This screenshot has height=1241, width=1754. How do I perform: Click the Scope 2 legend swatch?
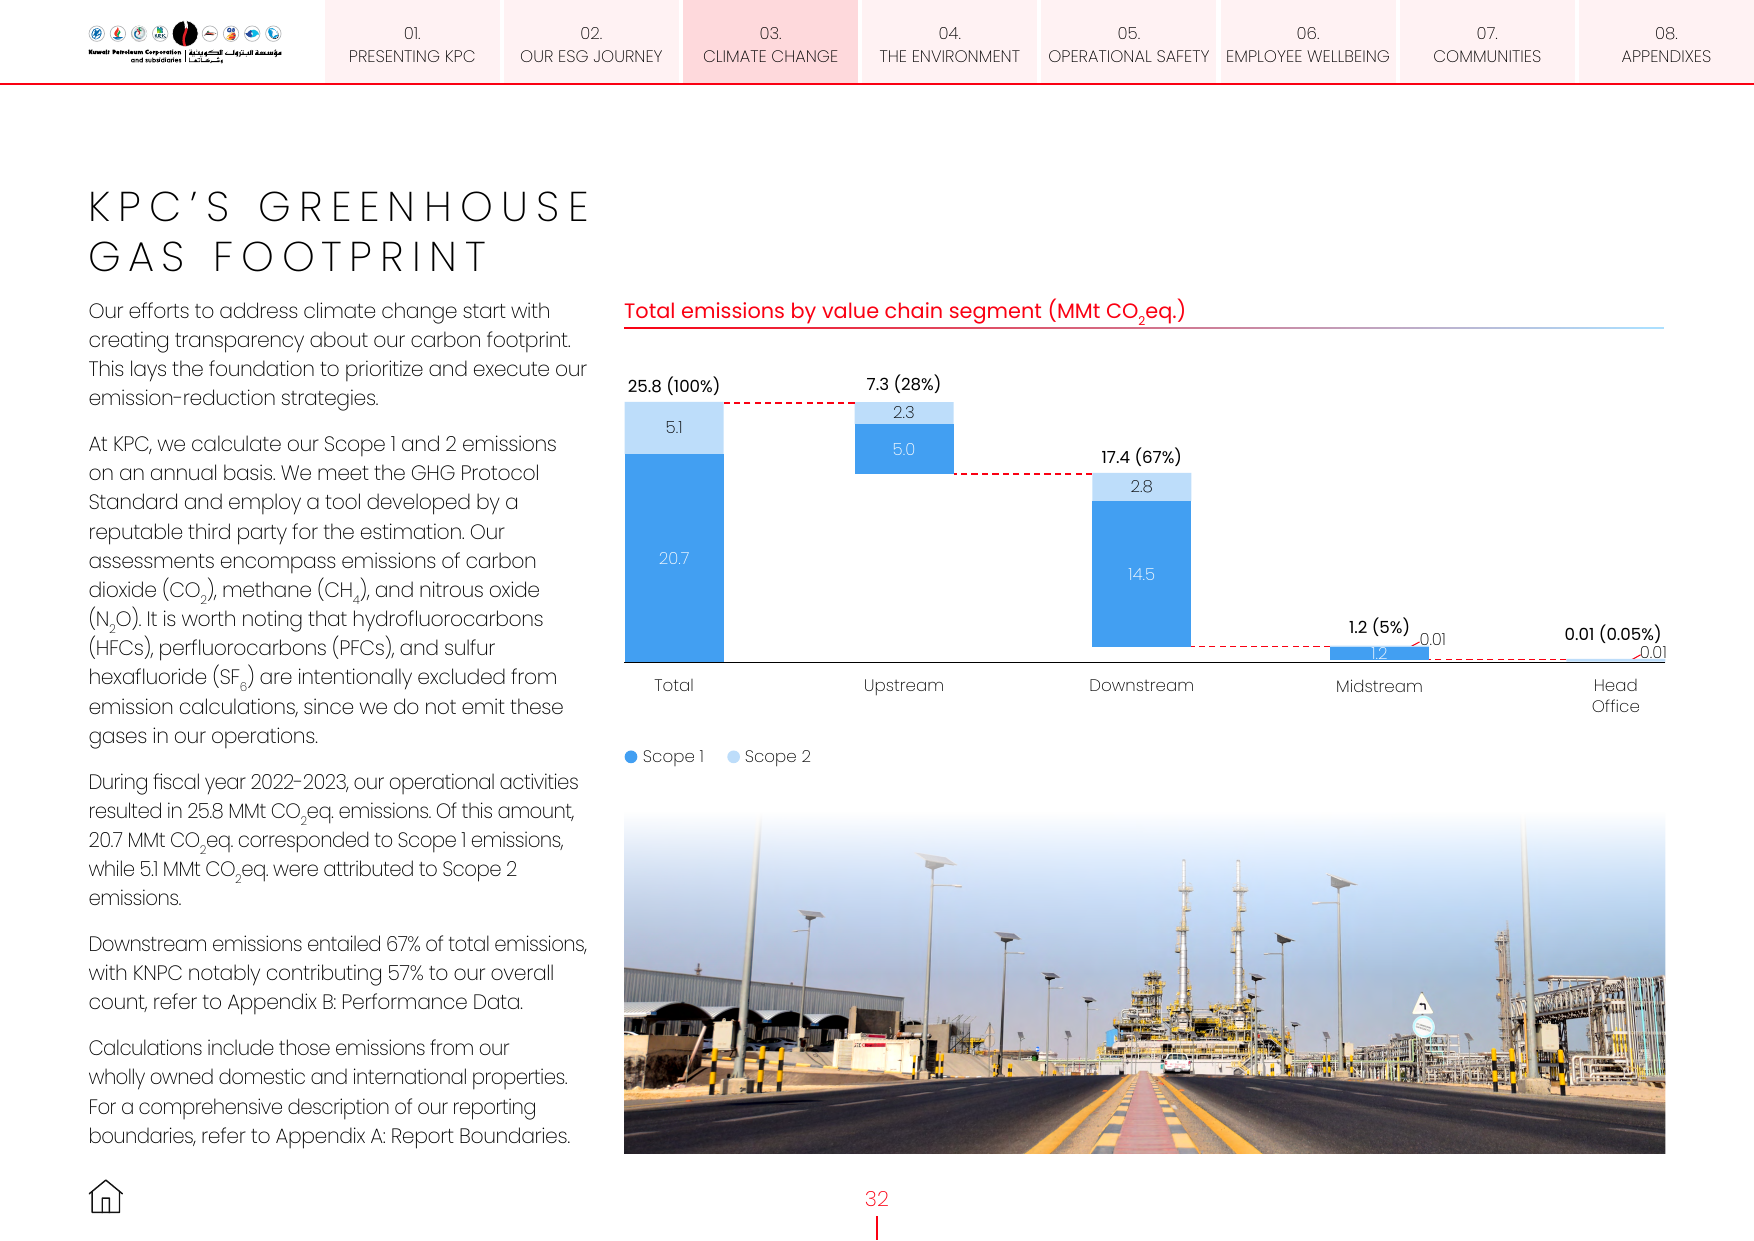733,757
